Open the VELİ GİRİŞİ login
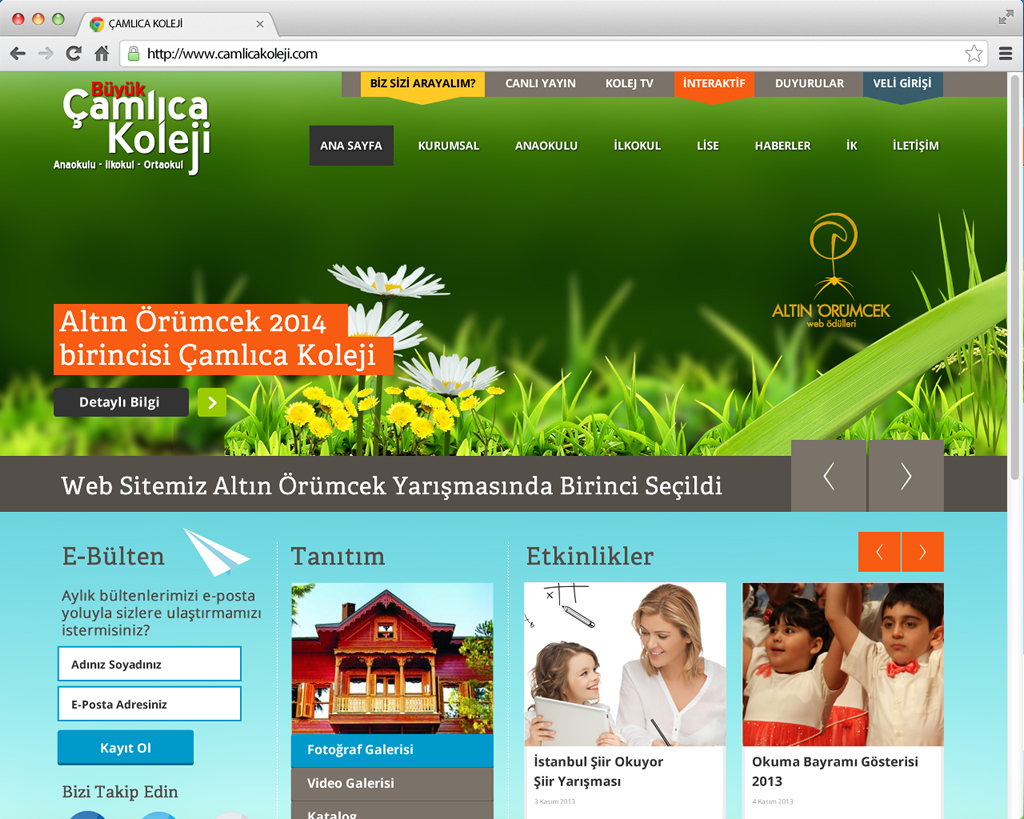The height and width of the screenshot is (819, 1024). pos(903,84)
